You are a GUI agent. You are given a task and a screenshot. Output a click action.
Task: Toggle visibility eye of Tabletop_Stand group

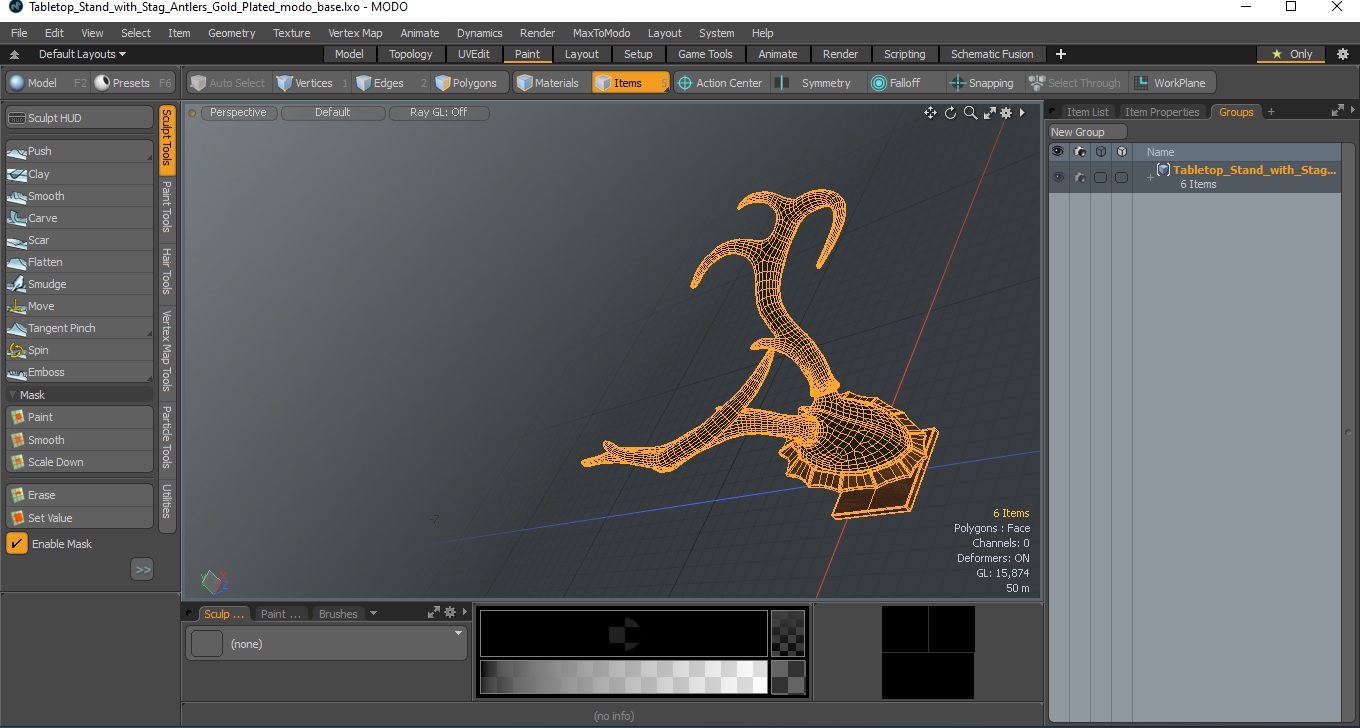click(x=1058, y=177)
